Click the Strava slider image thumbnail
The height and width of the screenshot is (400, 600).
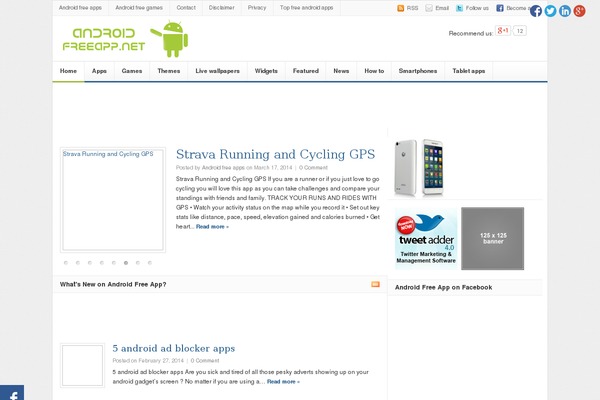pos(113,200)
